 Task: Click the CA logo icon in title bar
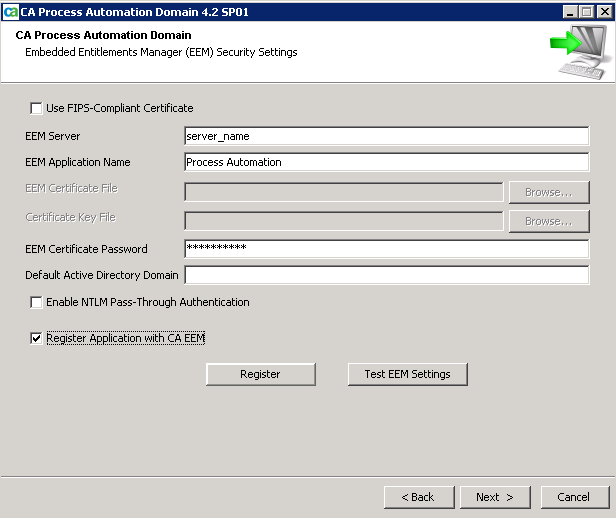pos(11,10)
